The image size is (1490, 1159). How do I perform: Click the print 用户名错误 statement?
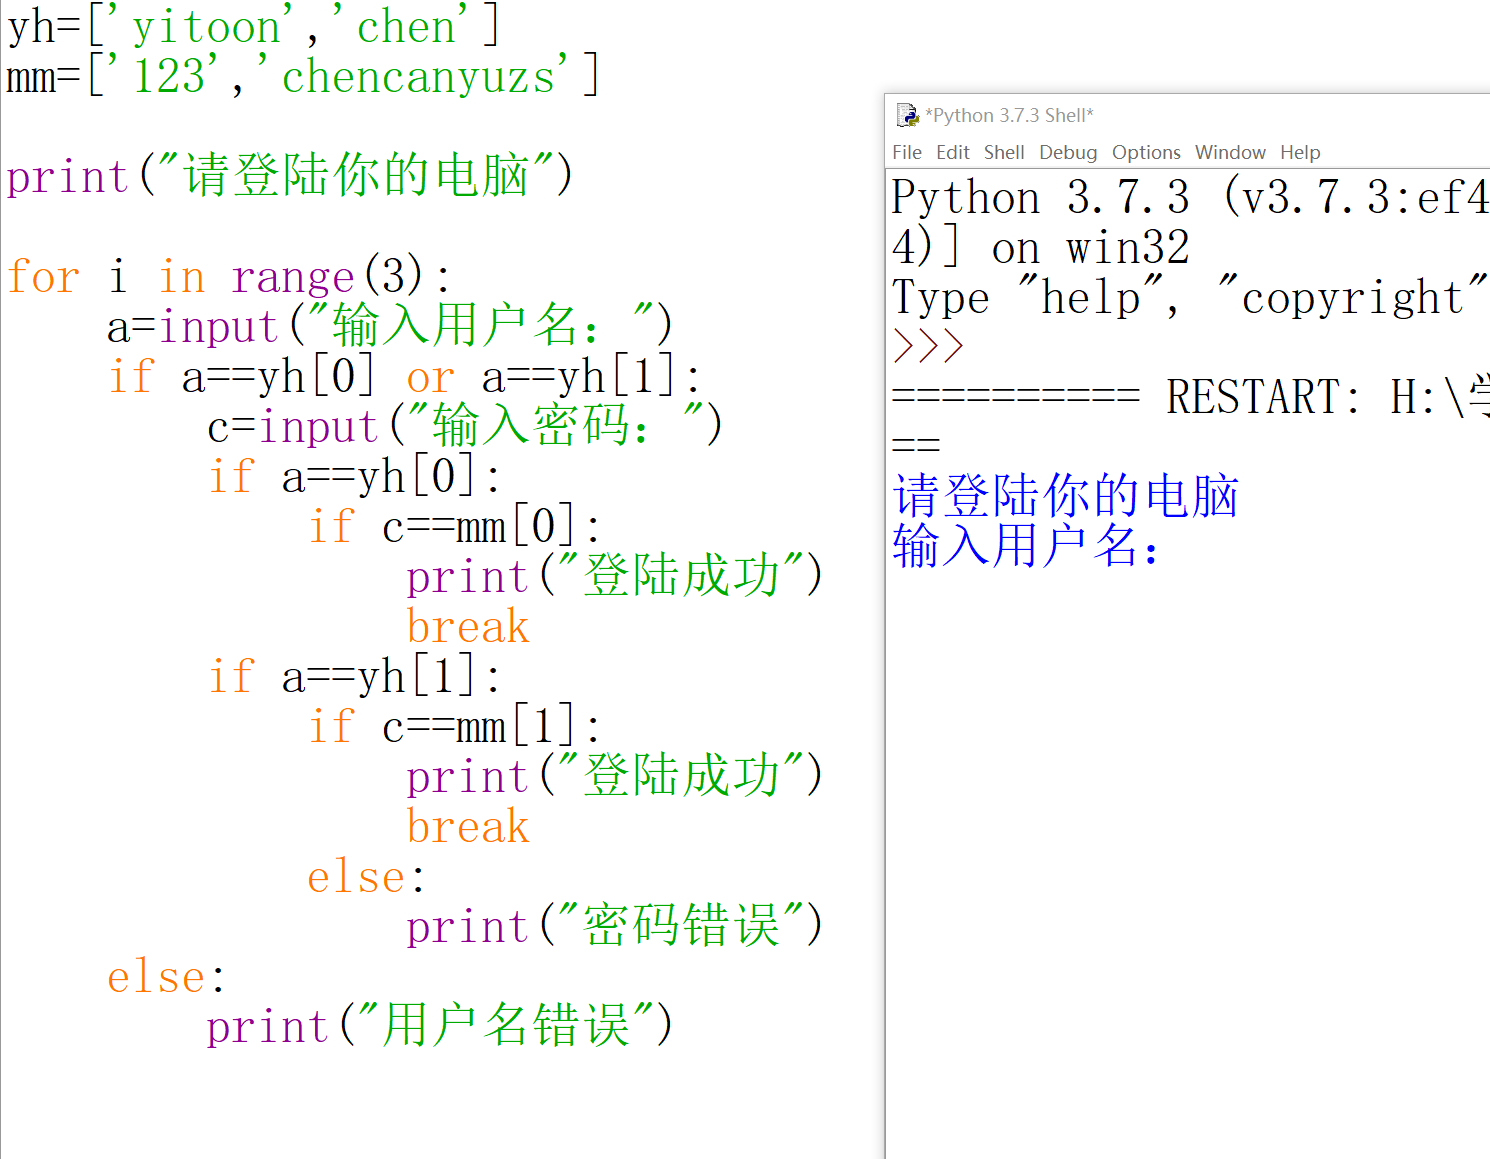(x=440, y=1026)
